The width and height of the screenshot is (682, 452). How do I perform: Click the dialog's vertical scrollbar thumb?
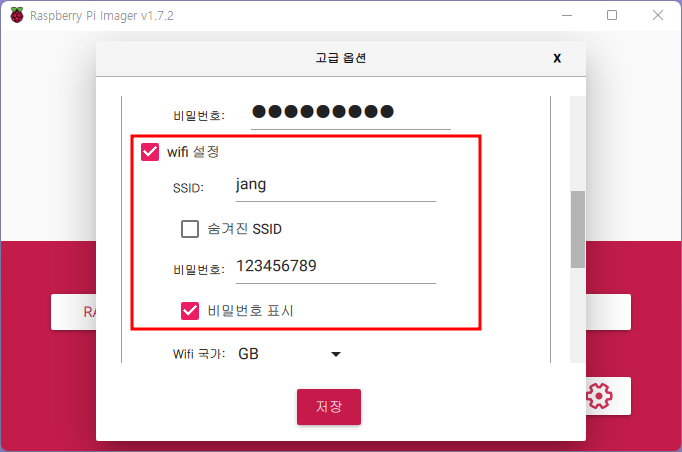578,229
